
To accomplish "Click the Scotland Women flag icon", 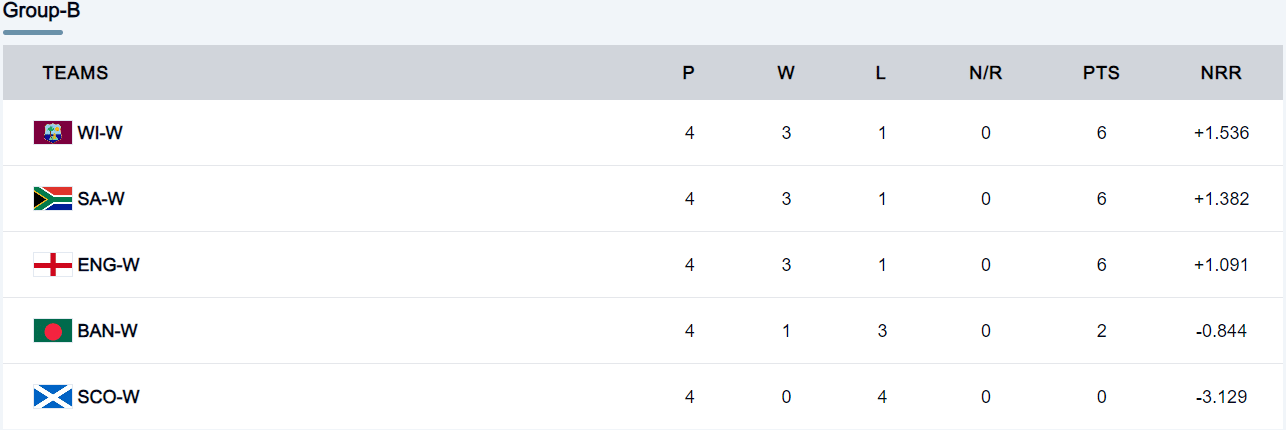I will [52, 397].
